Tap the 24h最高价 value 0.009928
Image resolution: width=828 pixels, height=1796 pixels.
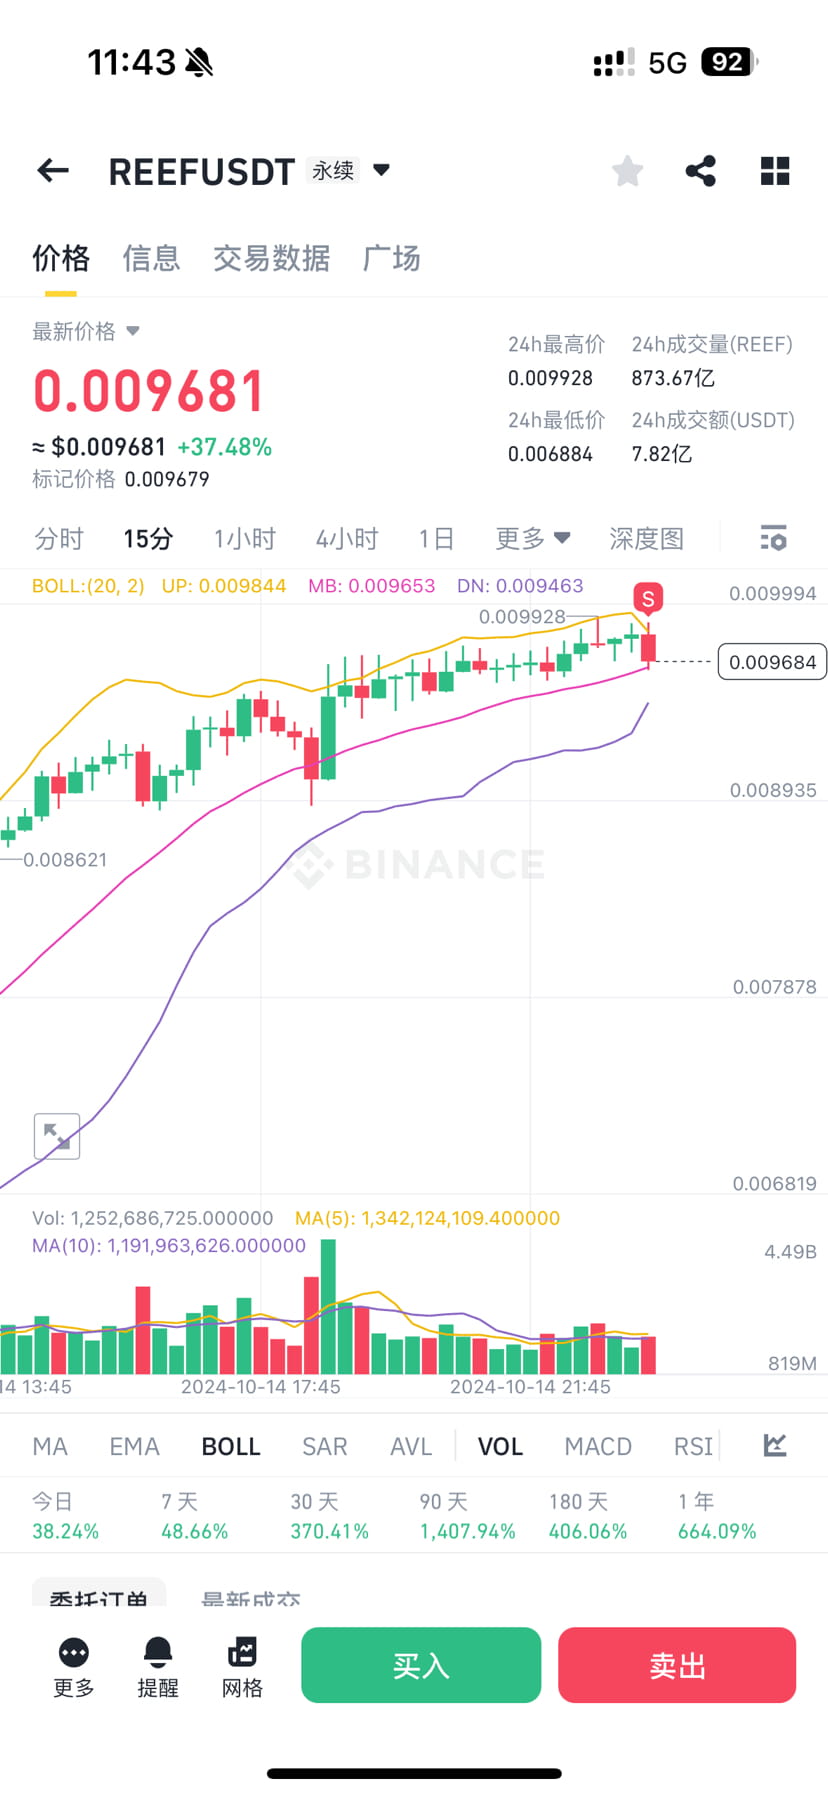point(550,378)
